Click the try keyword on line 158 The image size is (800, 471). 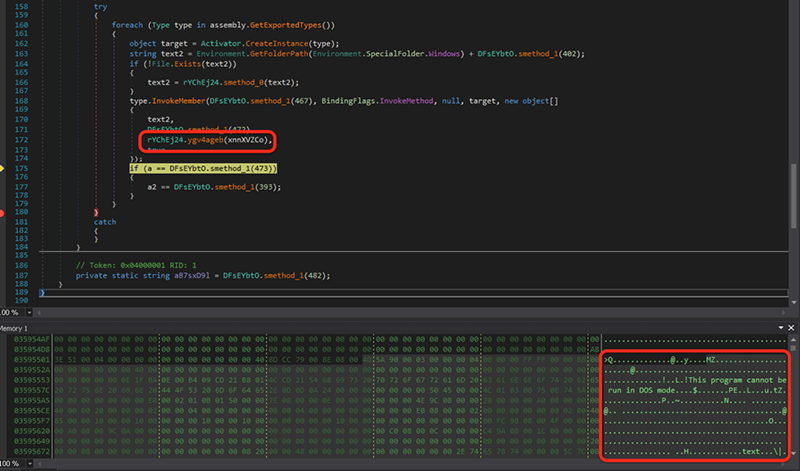101,7
